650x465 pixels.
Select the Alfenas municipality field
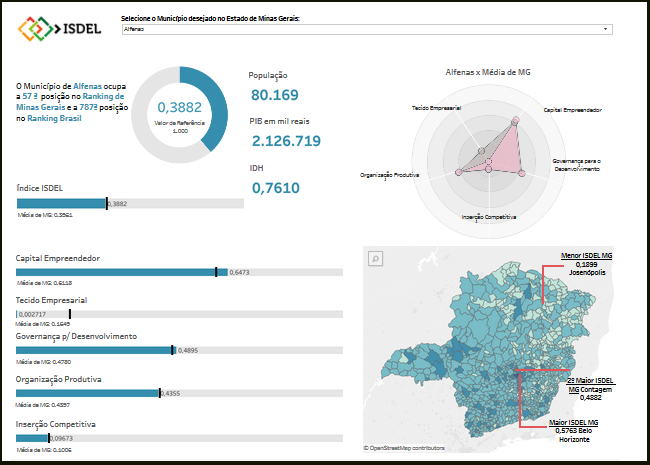tap(360, 30)
